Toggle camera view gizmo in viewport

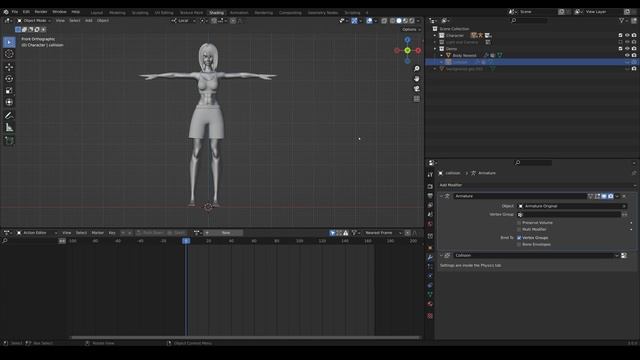417,89
